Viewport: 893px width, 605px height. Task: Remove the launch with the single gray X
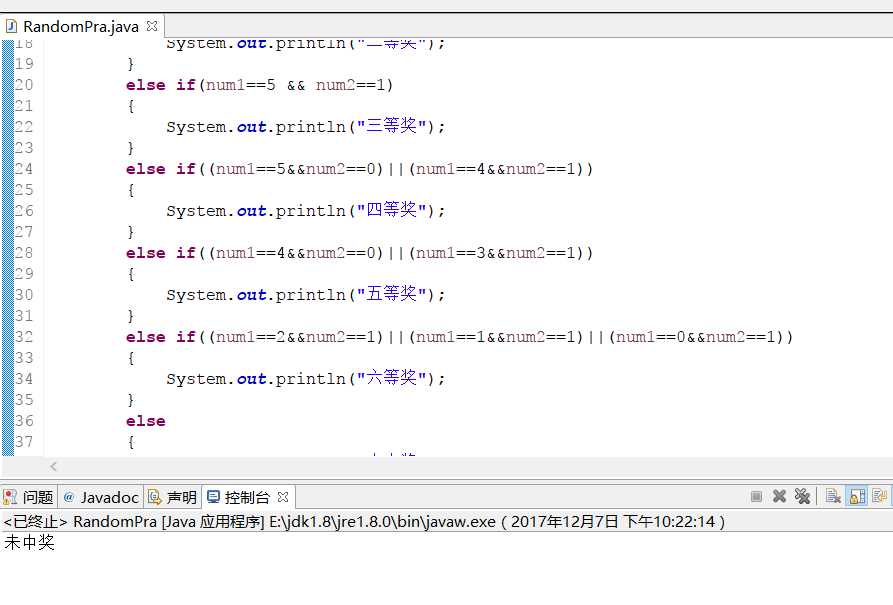tap(779, 497)
